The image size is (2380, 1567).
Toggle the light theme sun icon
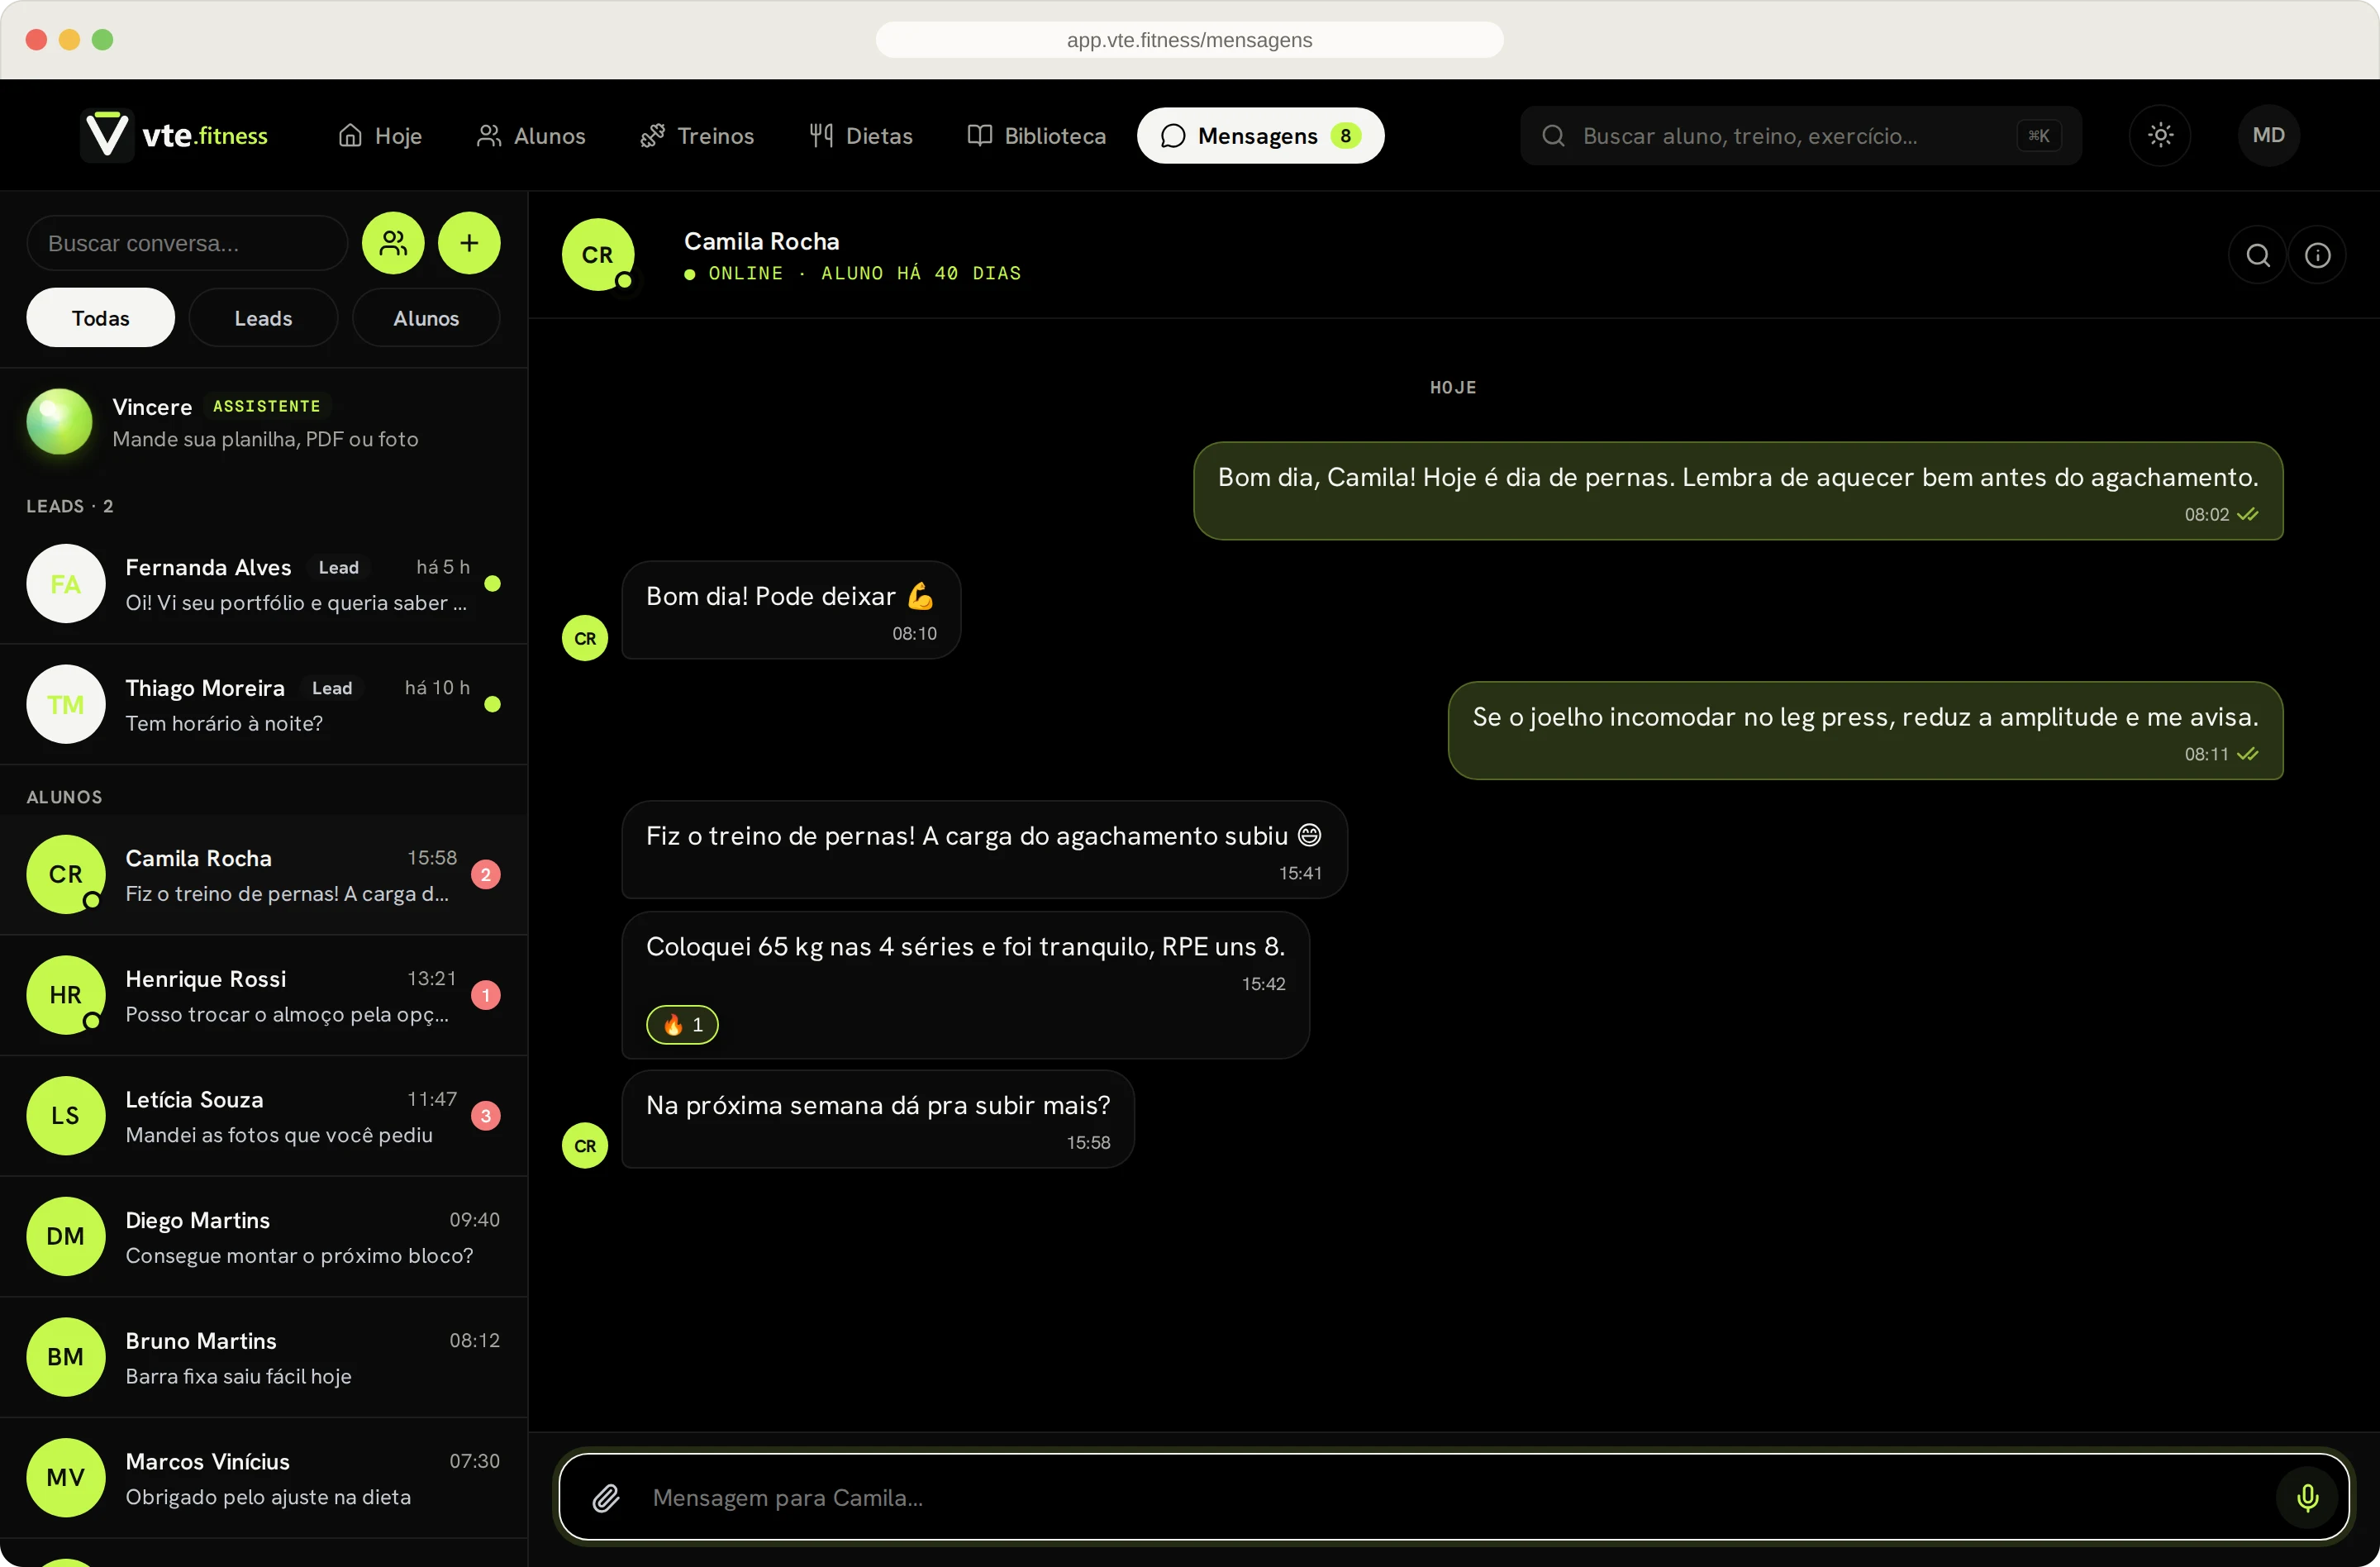pos(2160,135)
